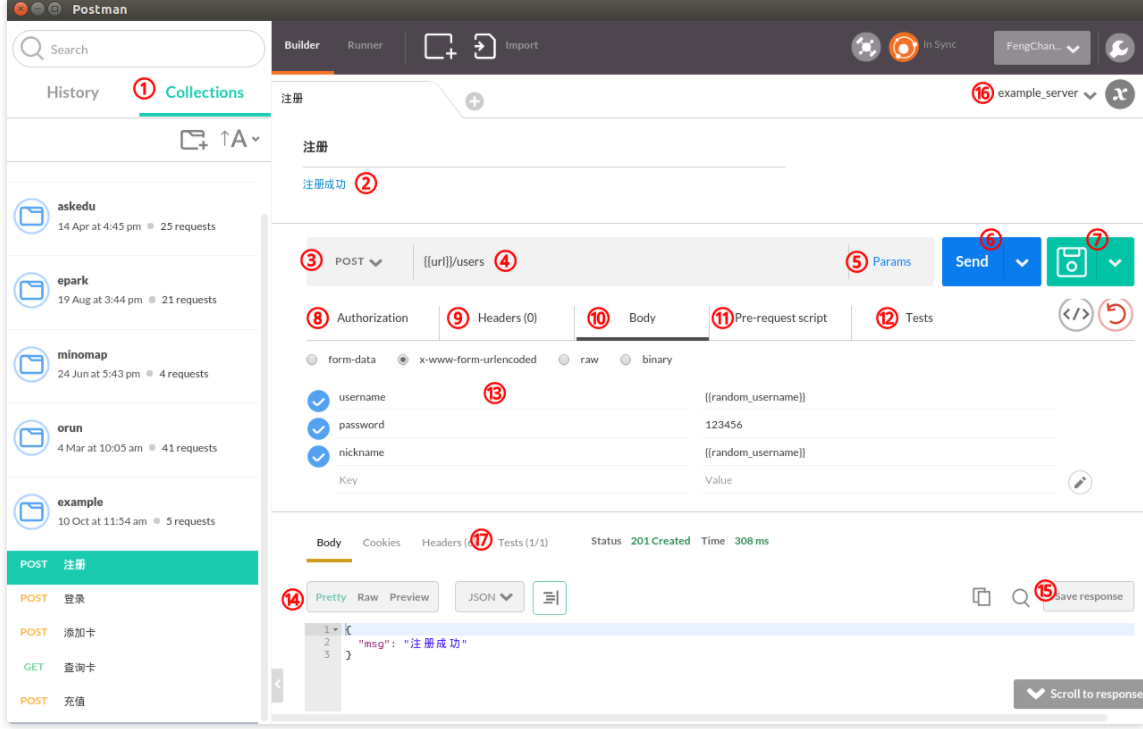Open the interceptor/proxy capture icon

point(866,47)
